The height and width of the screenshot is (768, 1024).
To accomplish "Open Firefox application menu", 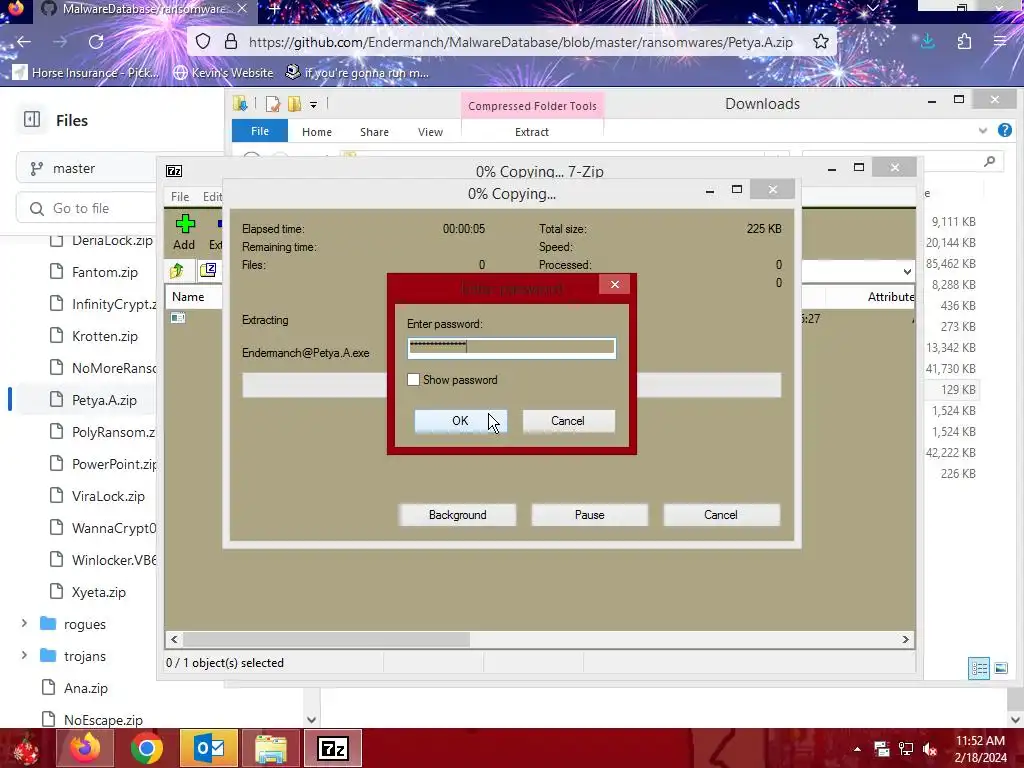I will tap(1000, 42).
